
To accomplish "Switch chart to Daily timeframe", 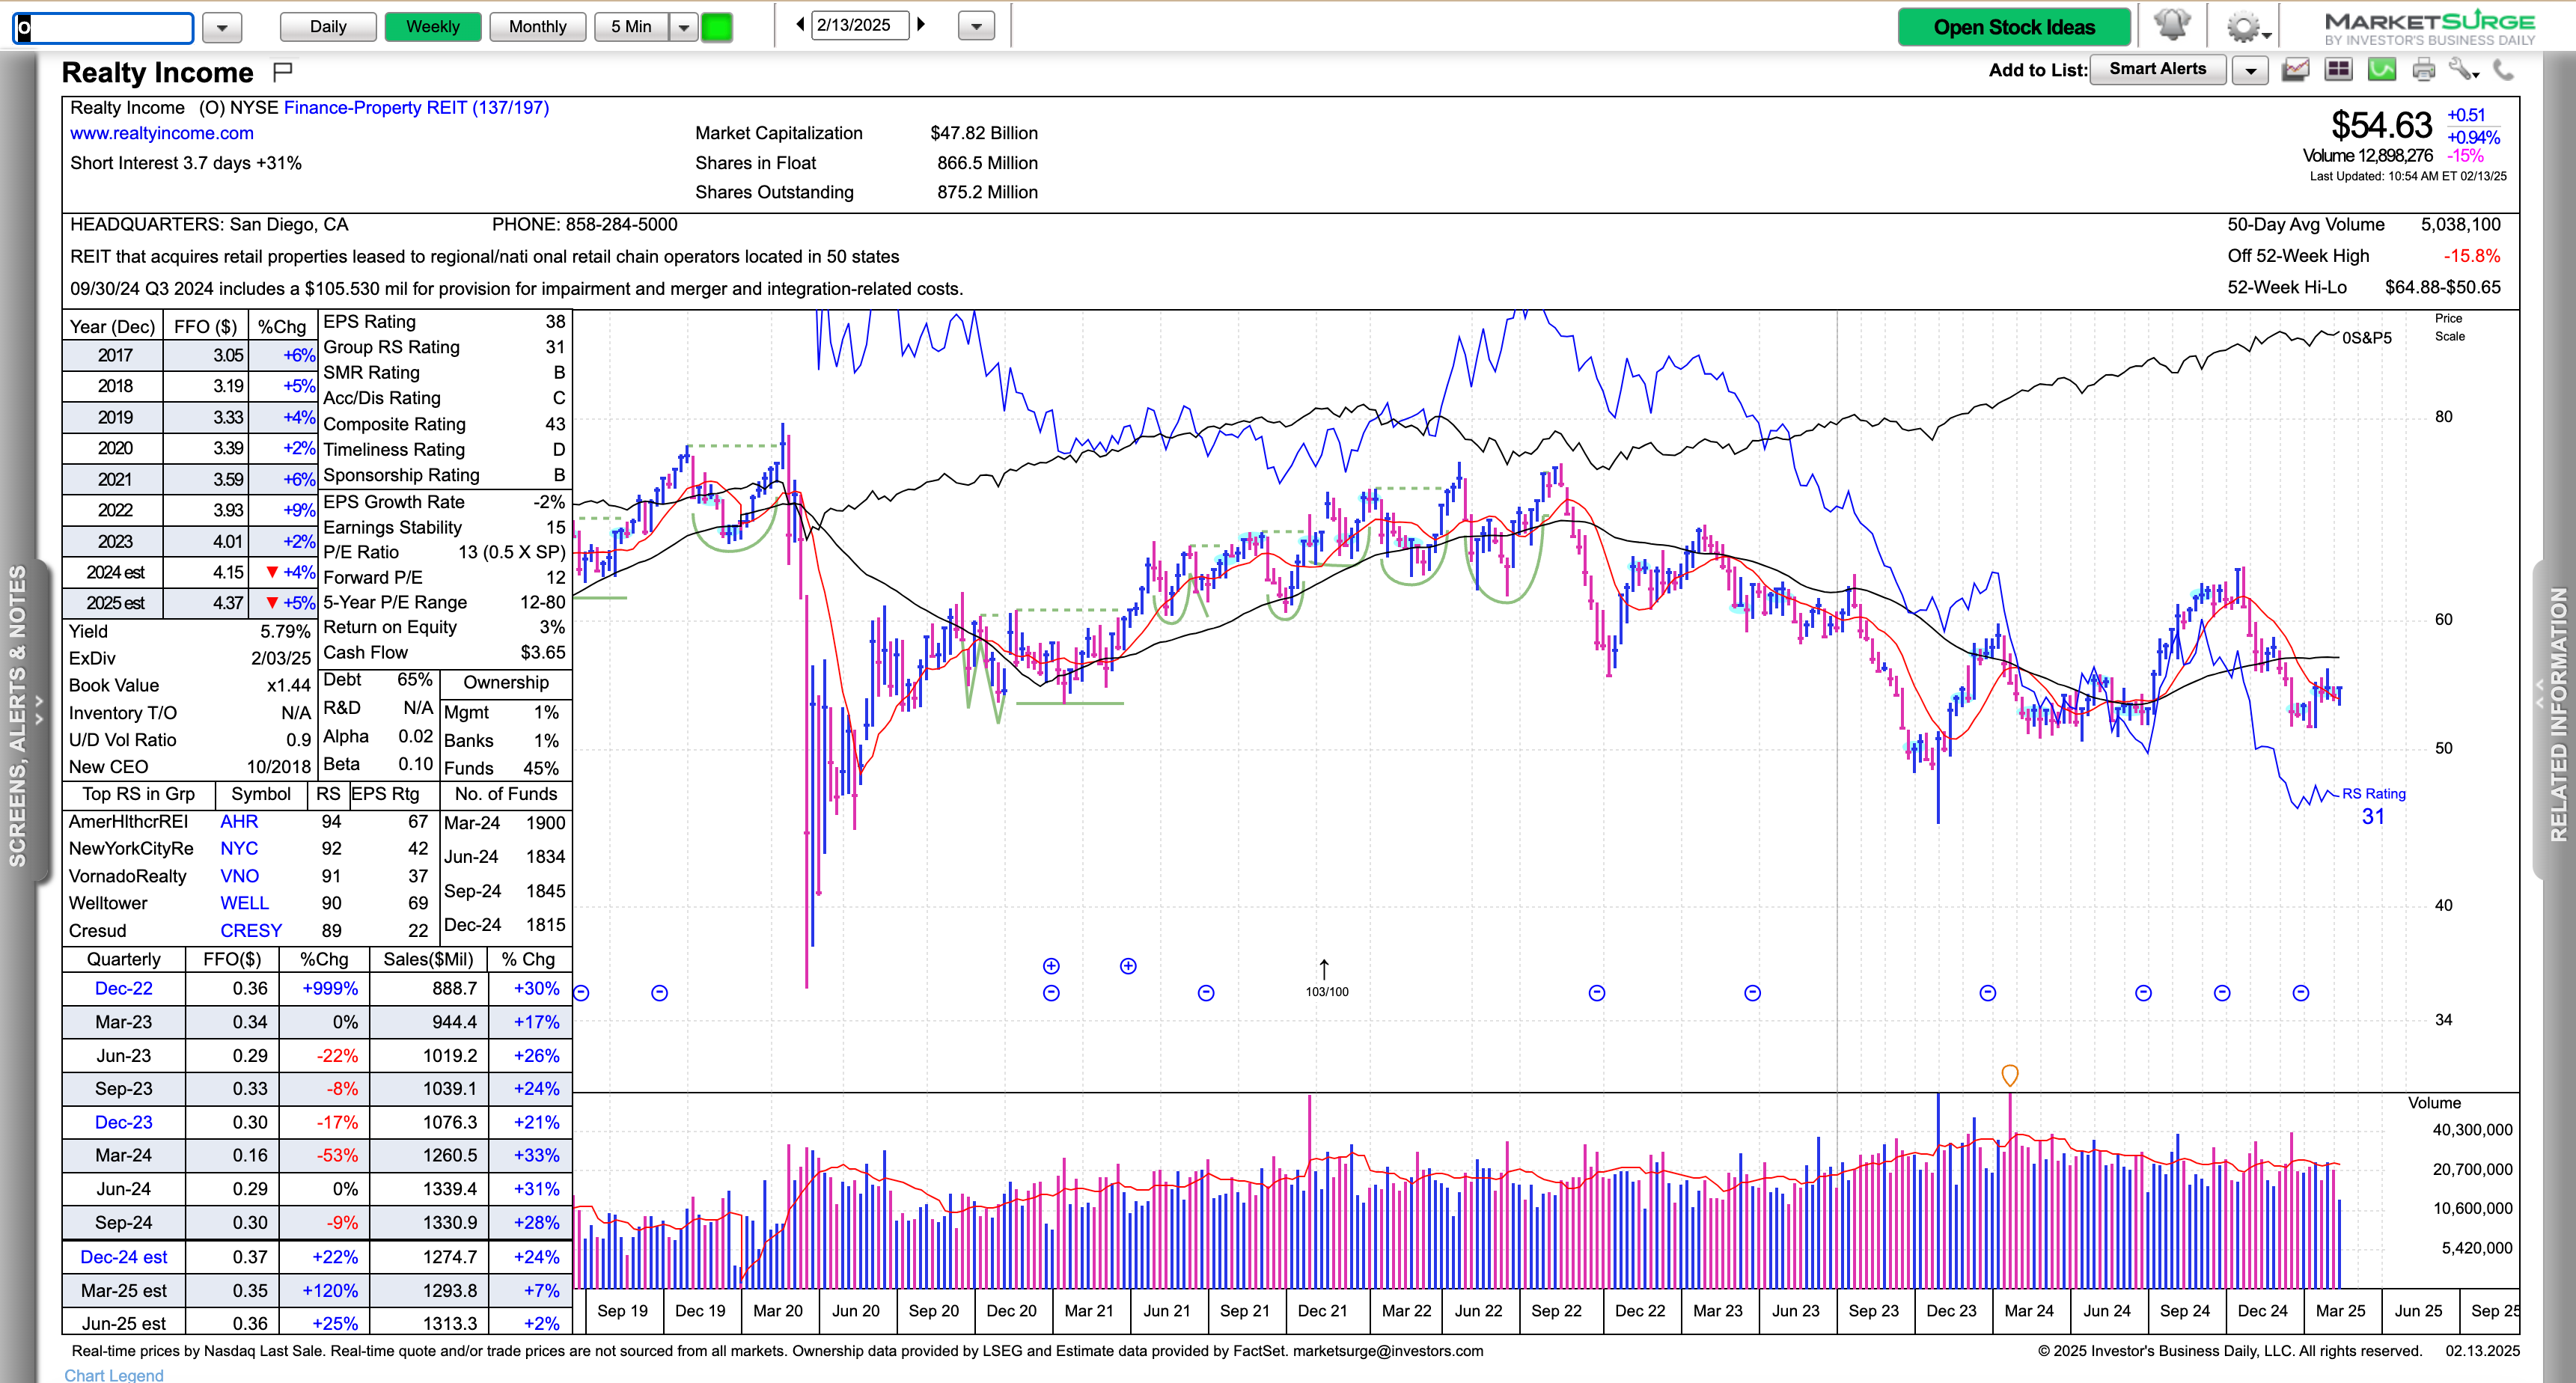I will [328, 27].
